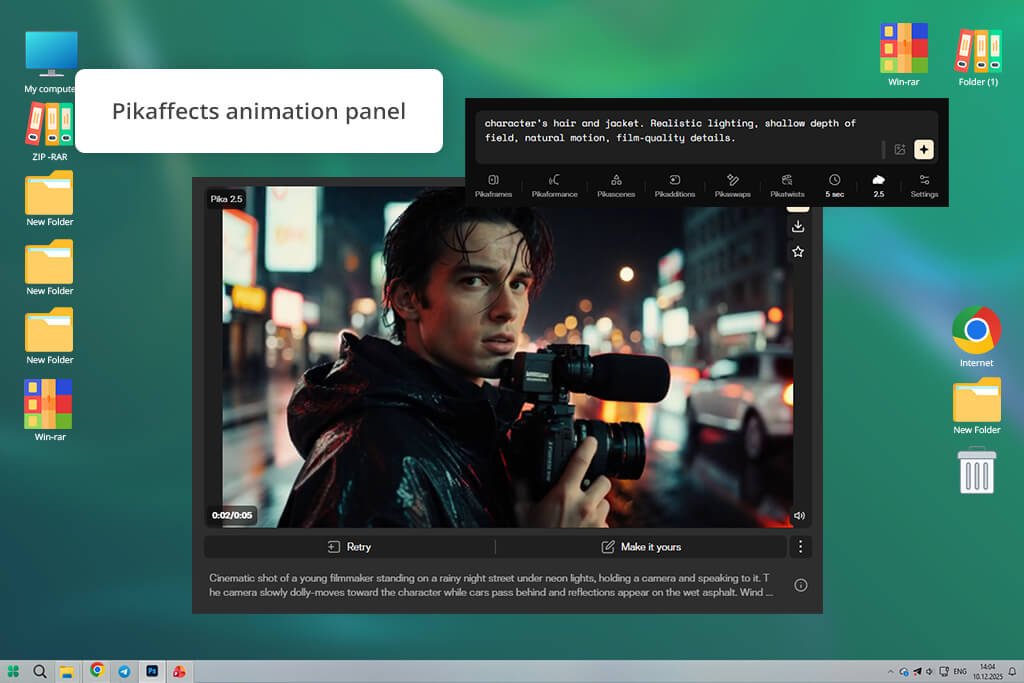Select the Win-rar icon on left side
Image resolution: width=1024 pixels, height=683 pixels.
click(50, 410)
